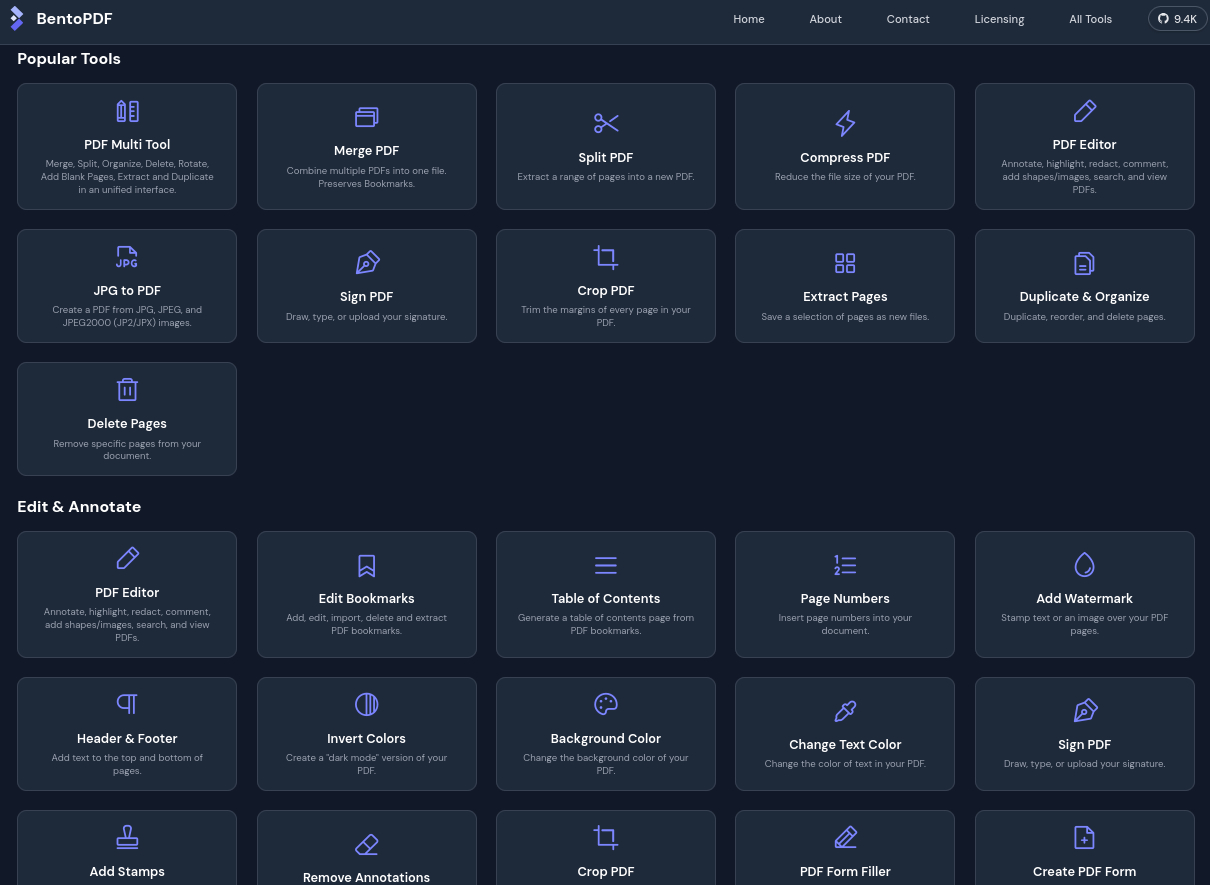Launch the Page Numbers tool card
Viewport: 1210px width, 885px height.
pos(845,594)
